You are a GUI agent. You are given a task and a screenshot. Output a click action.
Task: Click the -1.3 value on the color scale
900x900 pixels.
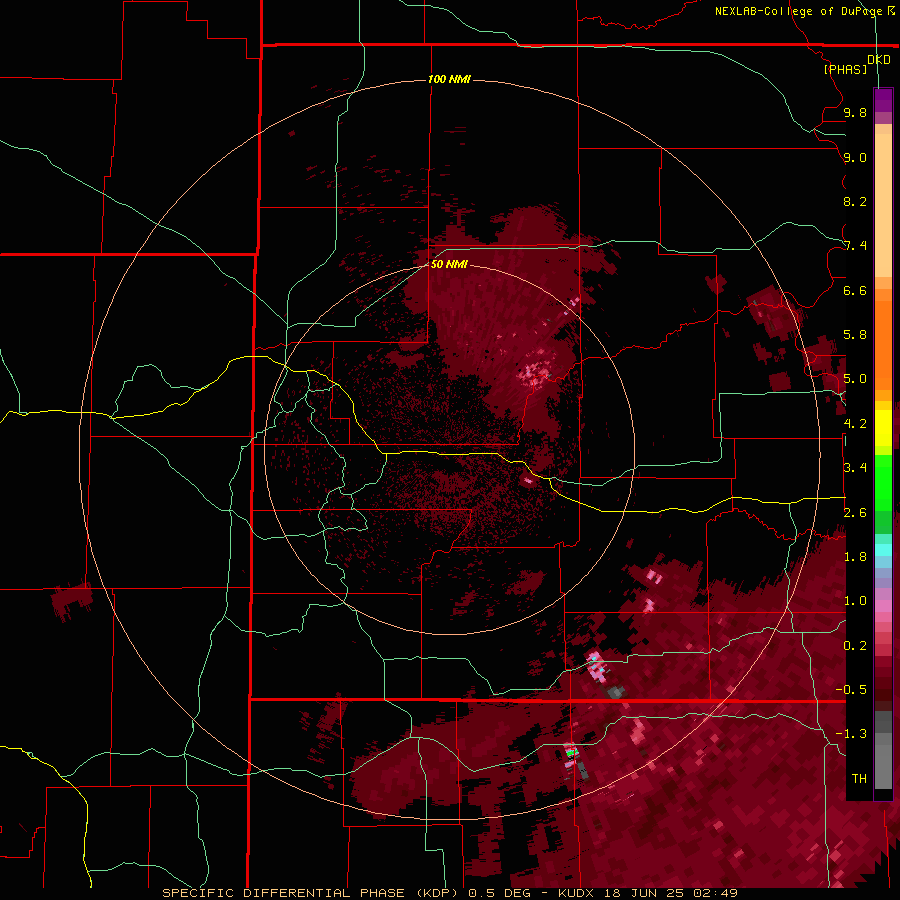tap(851, 734)
